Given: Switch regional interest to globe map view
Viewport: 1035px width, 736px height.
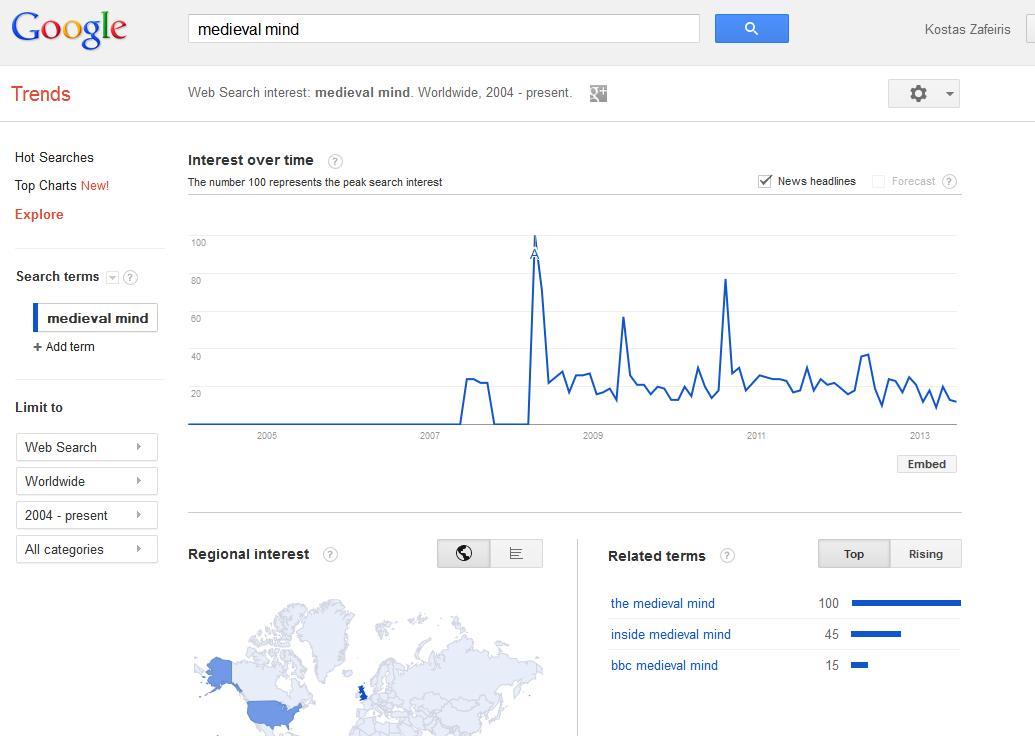Looking at the screenshot, I should (x=464, y=553).
